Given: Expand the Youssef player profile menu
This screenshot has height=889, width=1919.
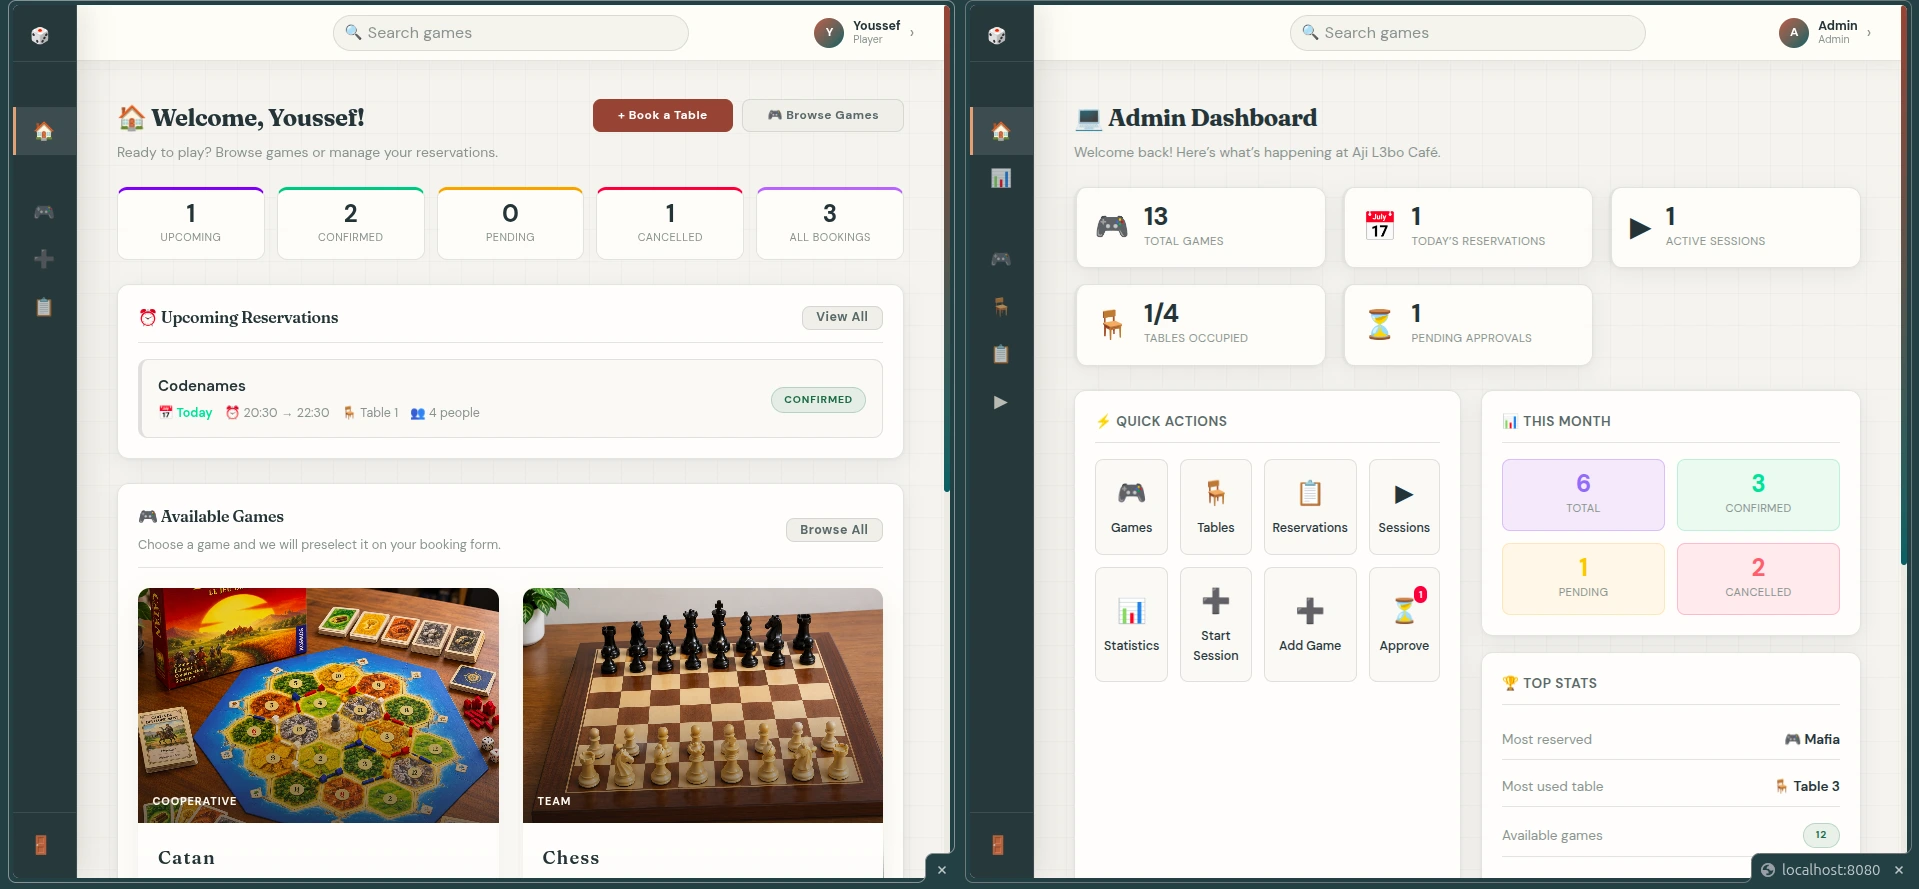Looking at the screenshot, I should [x=864, y=33].
